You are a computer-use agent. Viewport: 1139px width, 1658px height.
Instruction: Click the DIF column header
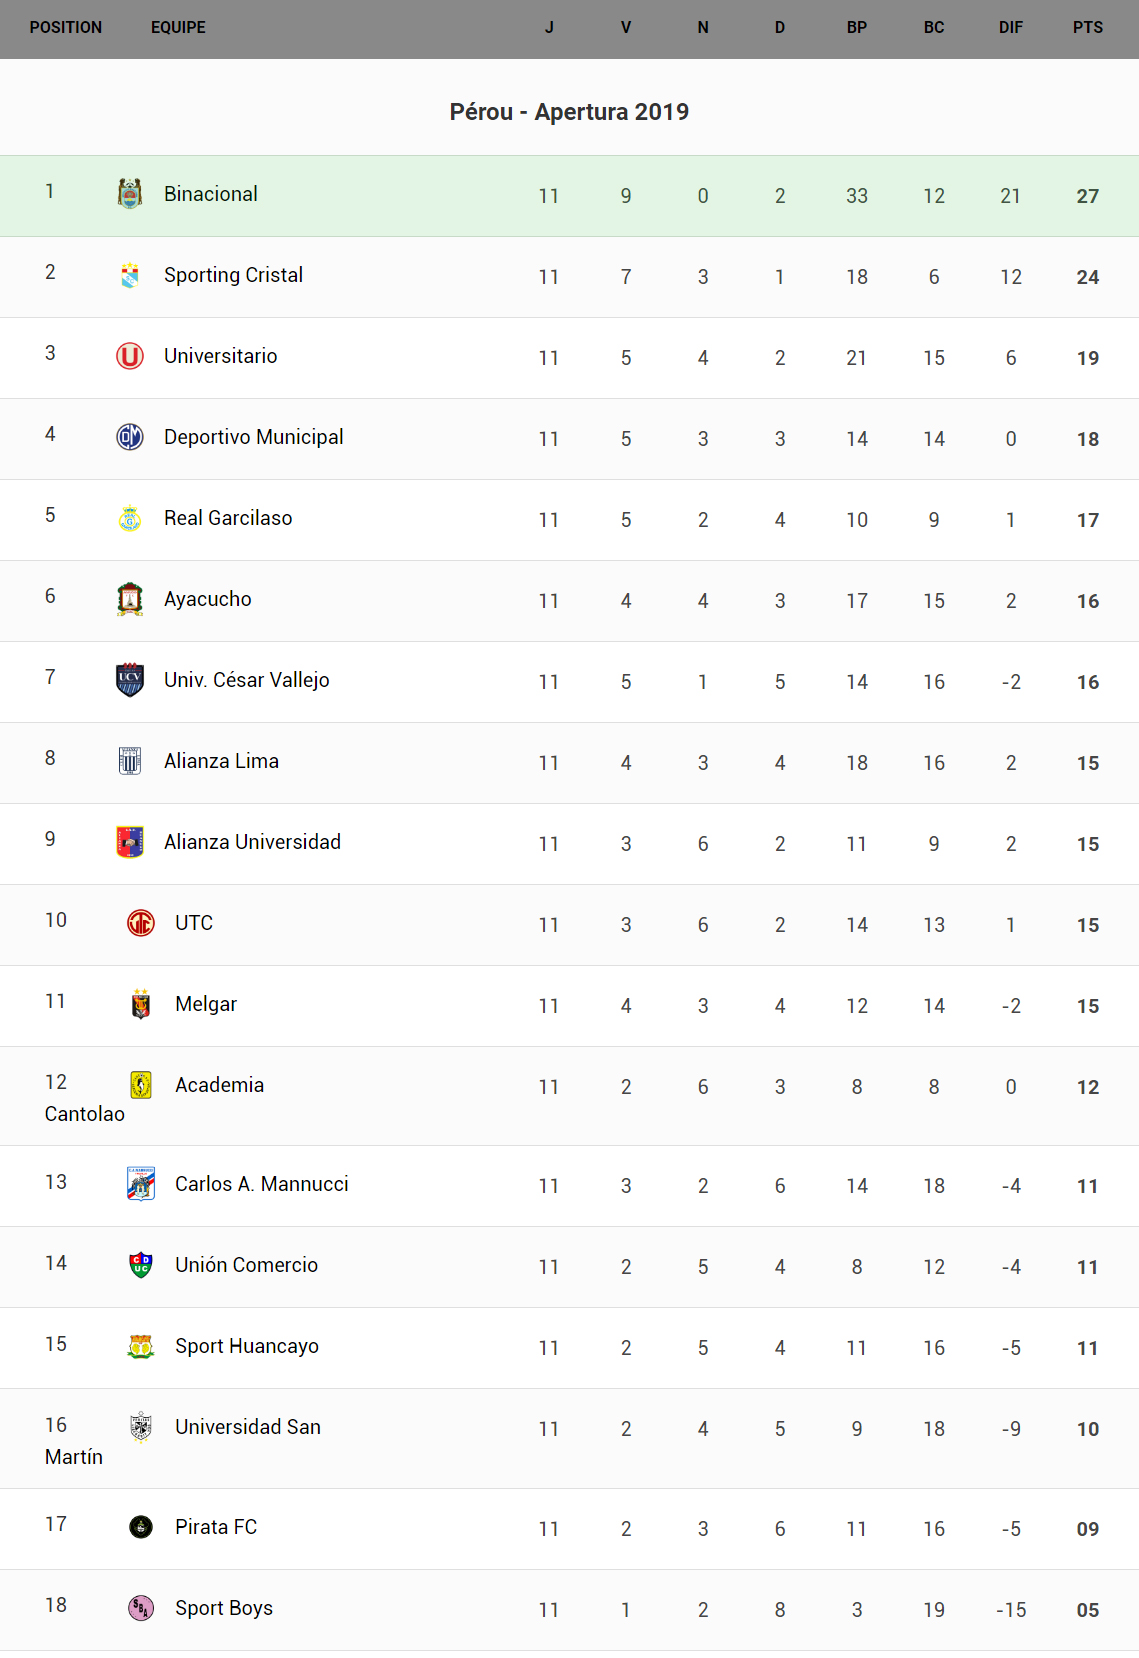pyautogui.click(x=1011, y=28)
